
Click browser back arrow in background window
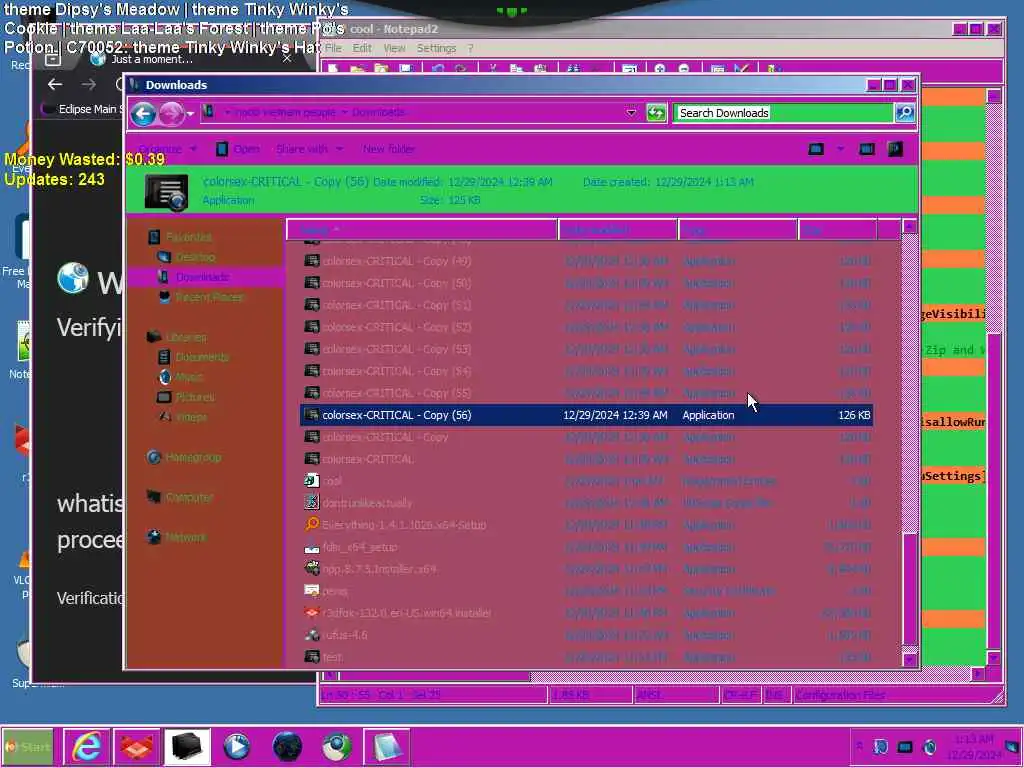[55, 84]
